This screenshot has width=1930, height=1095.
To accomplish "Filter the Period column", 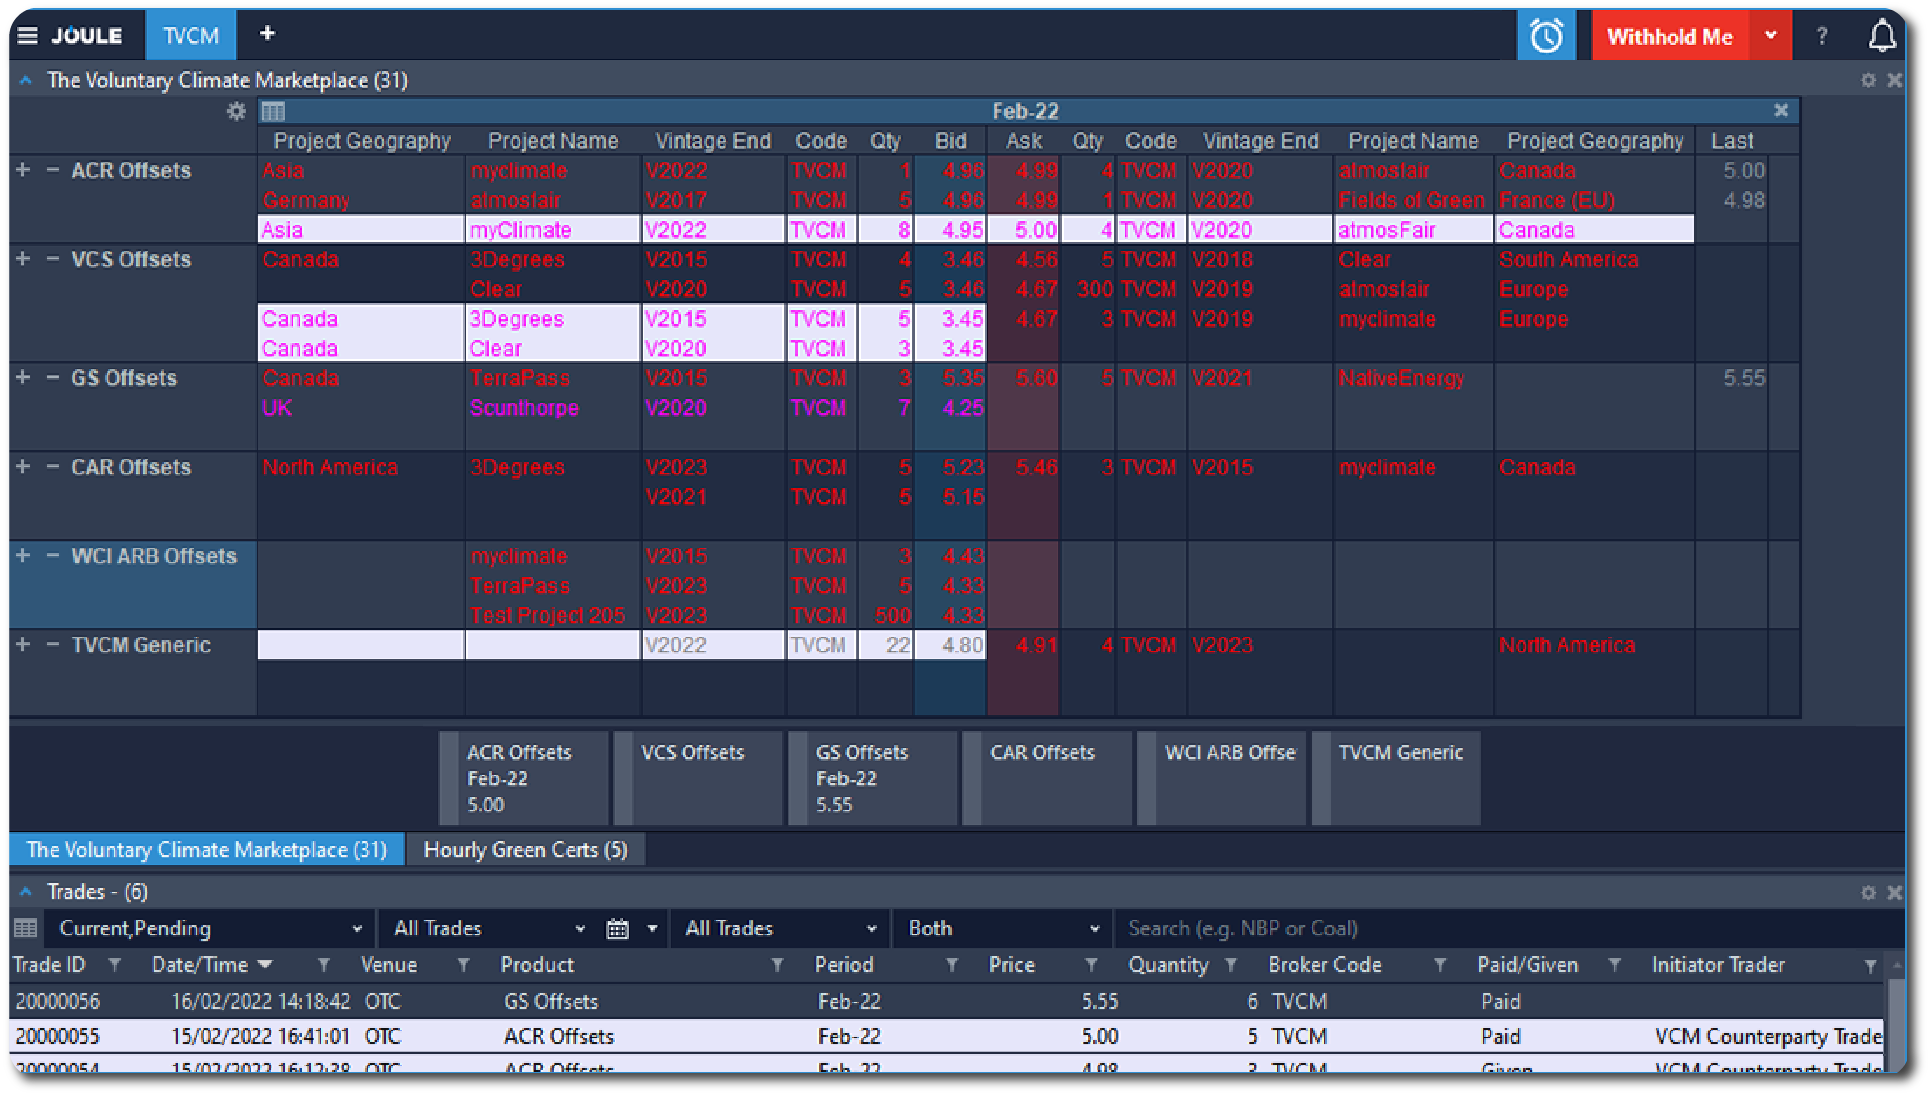I will [x=951, y=965].
